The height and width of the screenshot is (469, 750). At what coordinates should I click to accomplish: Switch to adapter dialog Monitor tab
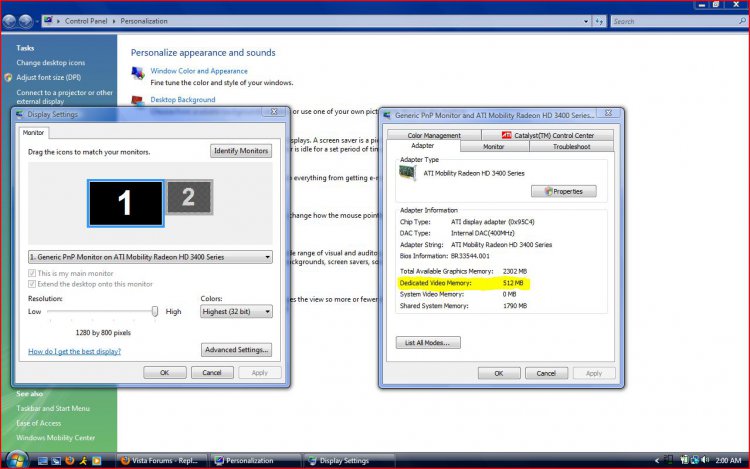tap(494, 147)
